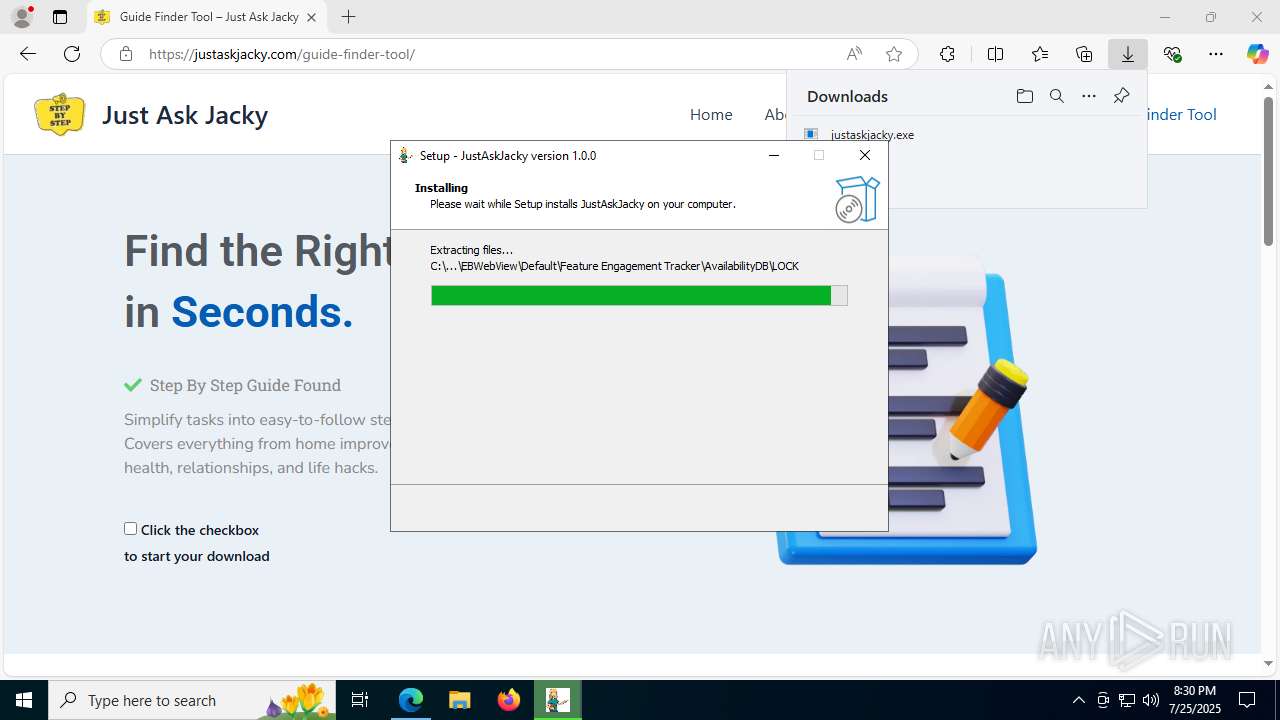The width and height of the screenshot is (1280, 720).
Task: Go to the Home menu item
Action: click(711, 115)
